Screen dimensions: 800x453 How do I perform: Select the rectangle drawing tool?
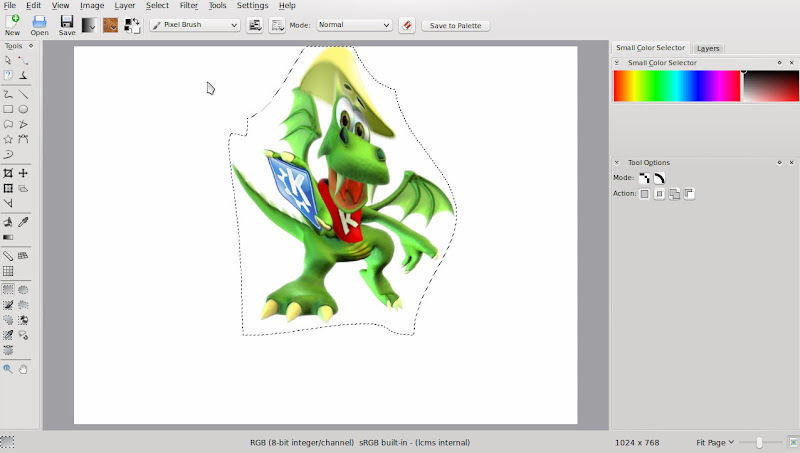coord(8,109)
